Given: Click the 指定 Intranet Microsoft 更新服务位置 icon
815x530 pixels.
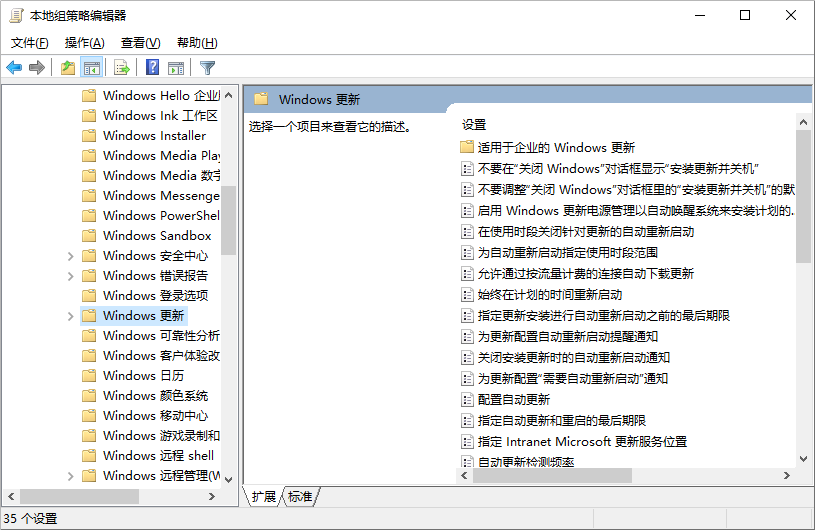Looking at the screenshot, I should 467,442.
